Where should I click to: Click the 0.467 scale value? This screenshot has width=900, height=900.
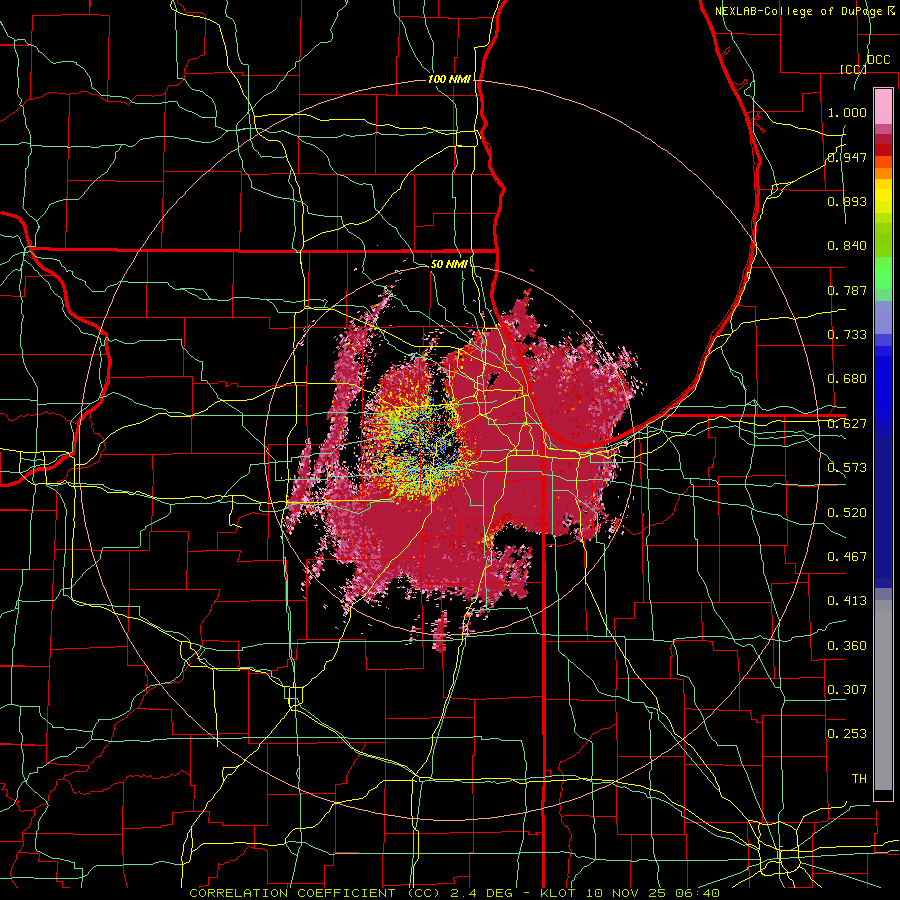(847, 557)
